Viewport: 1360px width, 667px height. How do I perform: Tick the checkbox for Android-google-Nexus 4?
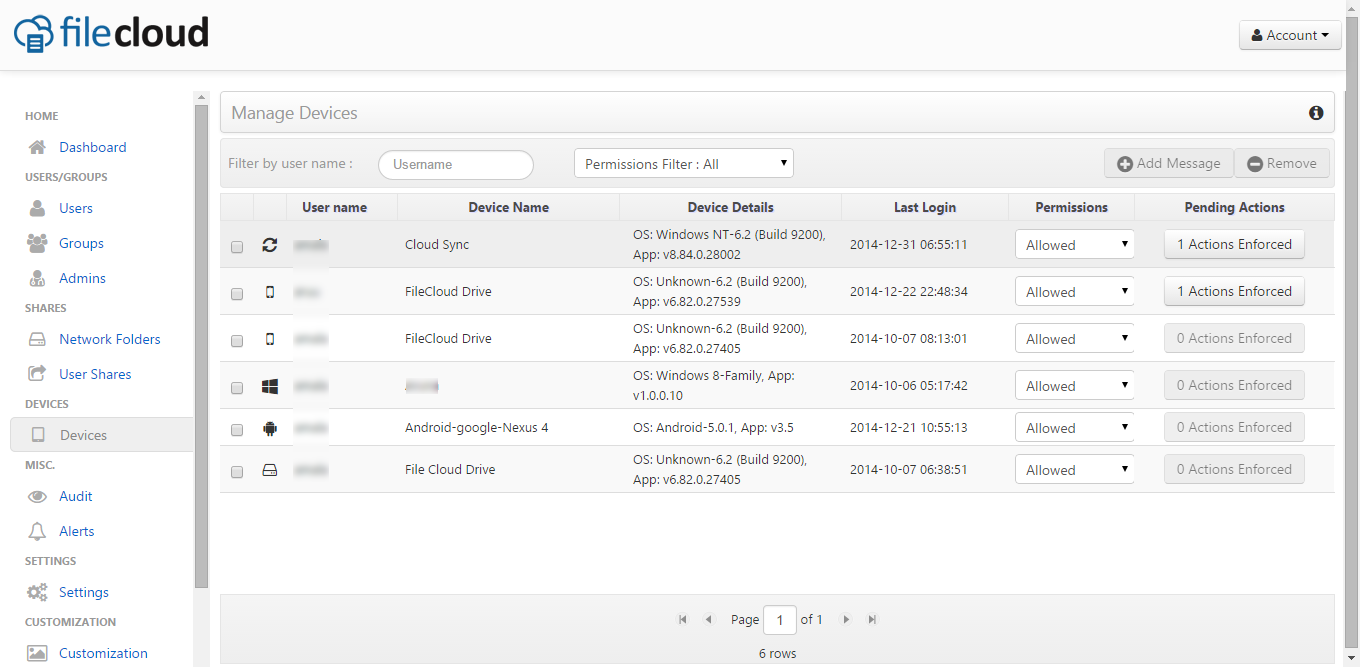[237, 430]
